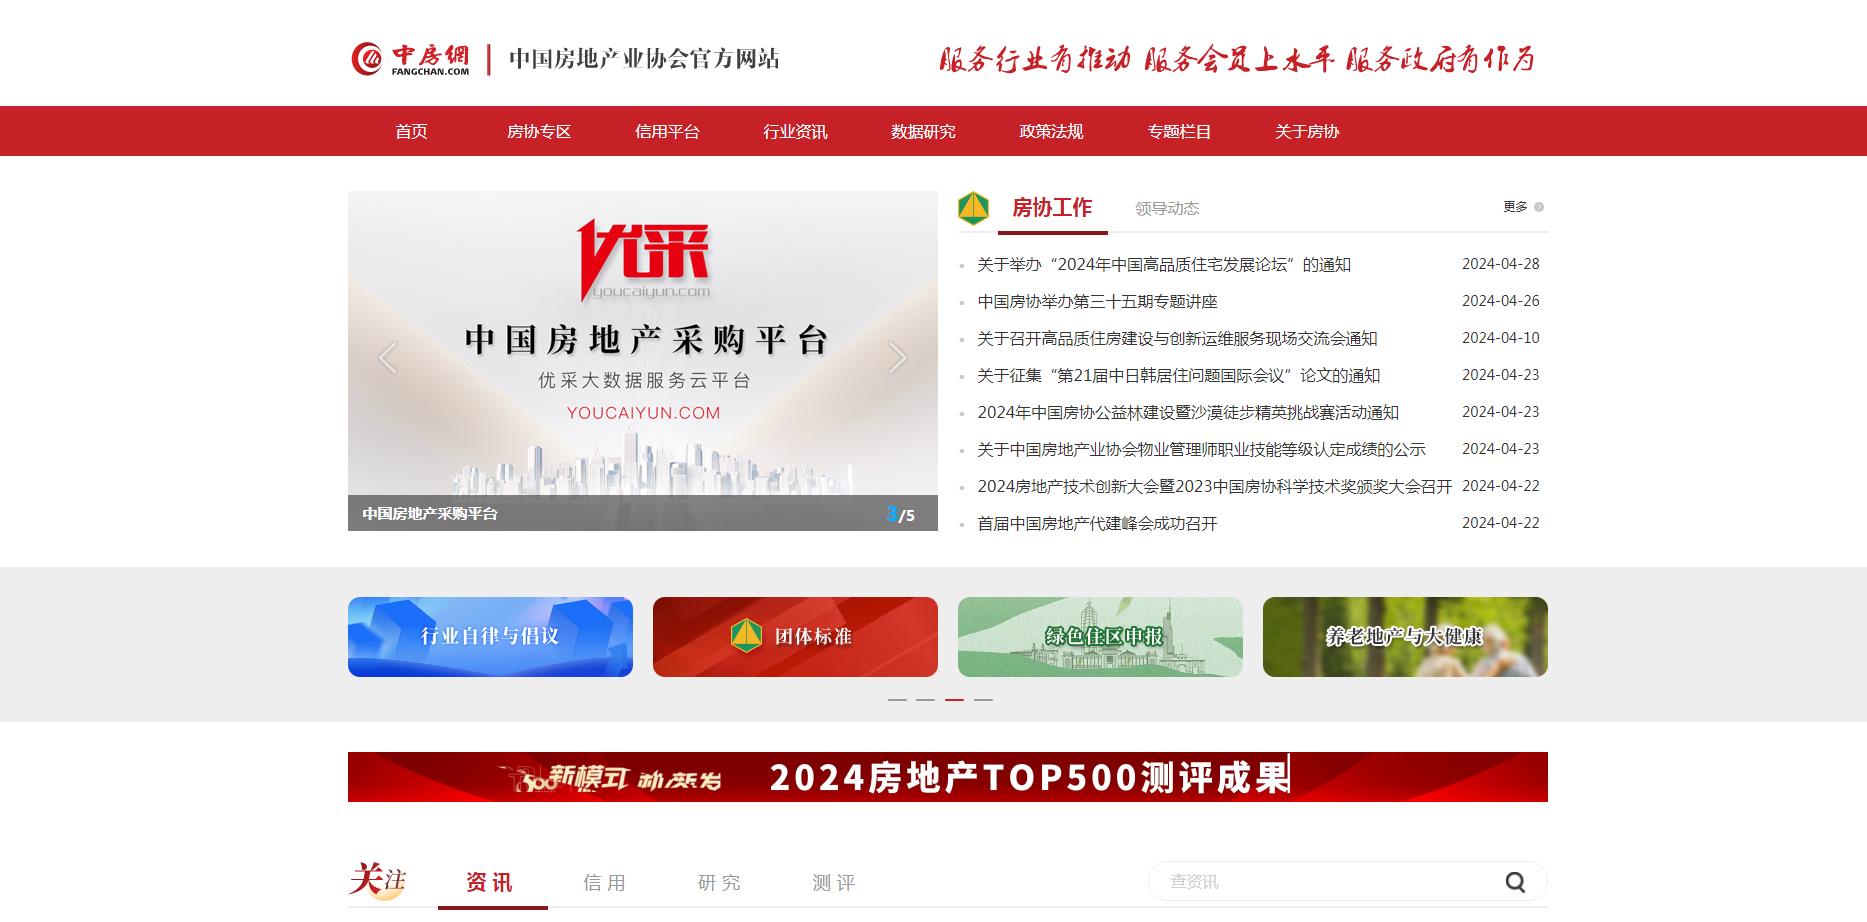Show previous carousel slide arrow
This screenshot has height=922, width=1867.
click(x=388, y=358)
